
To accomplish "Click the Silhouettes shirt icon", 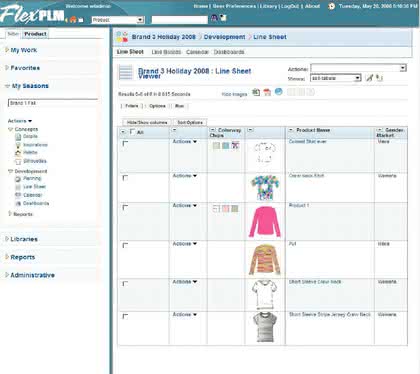I will [18, 161].
